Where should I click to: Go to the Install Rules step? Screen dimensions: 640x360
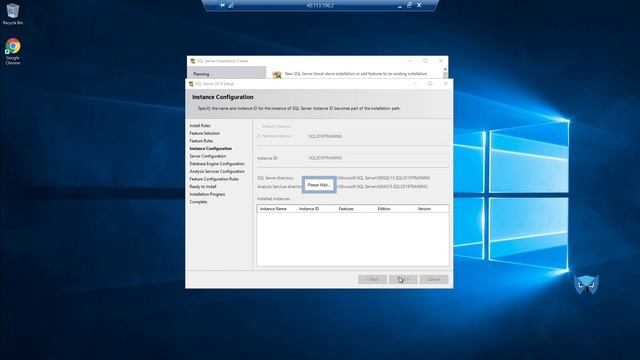tap(200, 126)
